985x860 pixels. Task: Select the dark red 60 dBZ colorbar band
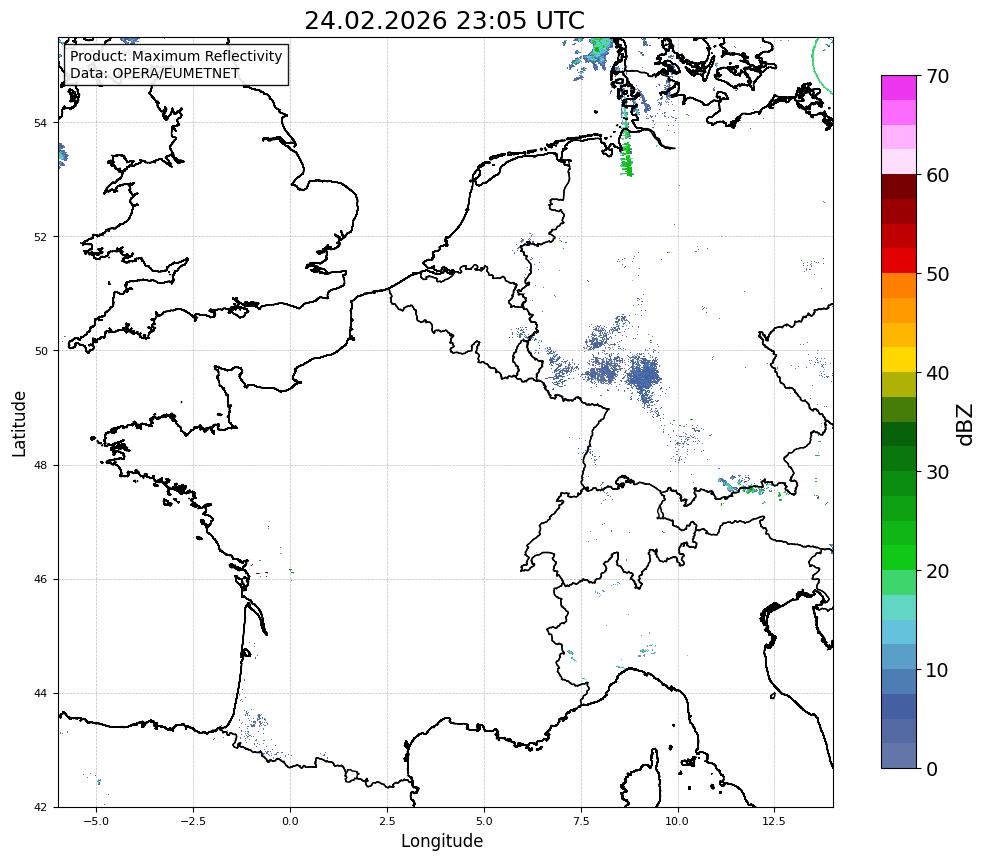tap(898, 187)
